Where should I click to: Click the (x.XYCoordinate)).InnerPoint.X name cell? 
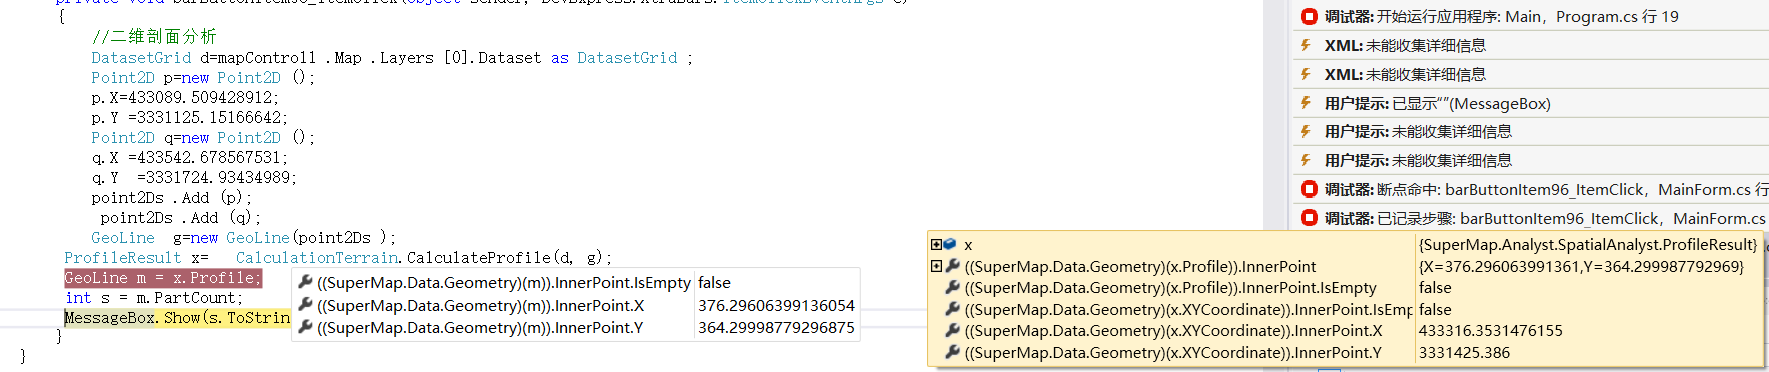pyautogui.click(x=1173, y=331)
